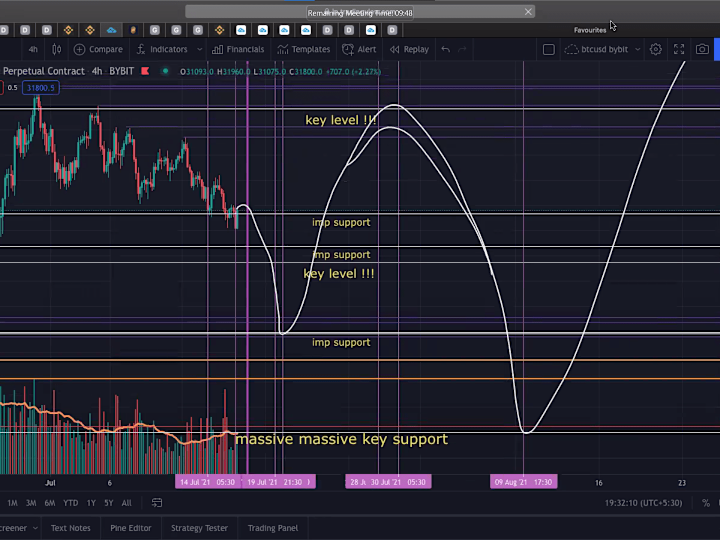Set date range to 1Y
Screen dimensions: 720x540
[91, 503]
